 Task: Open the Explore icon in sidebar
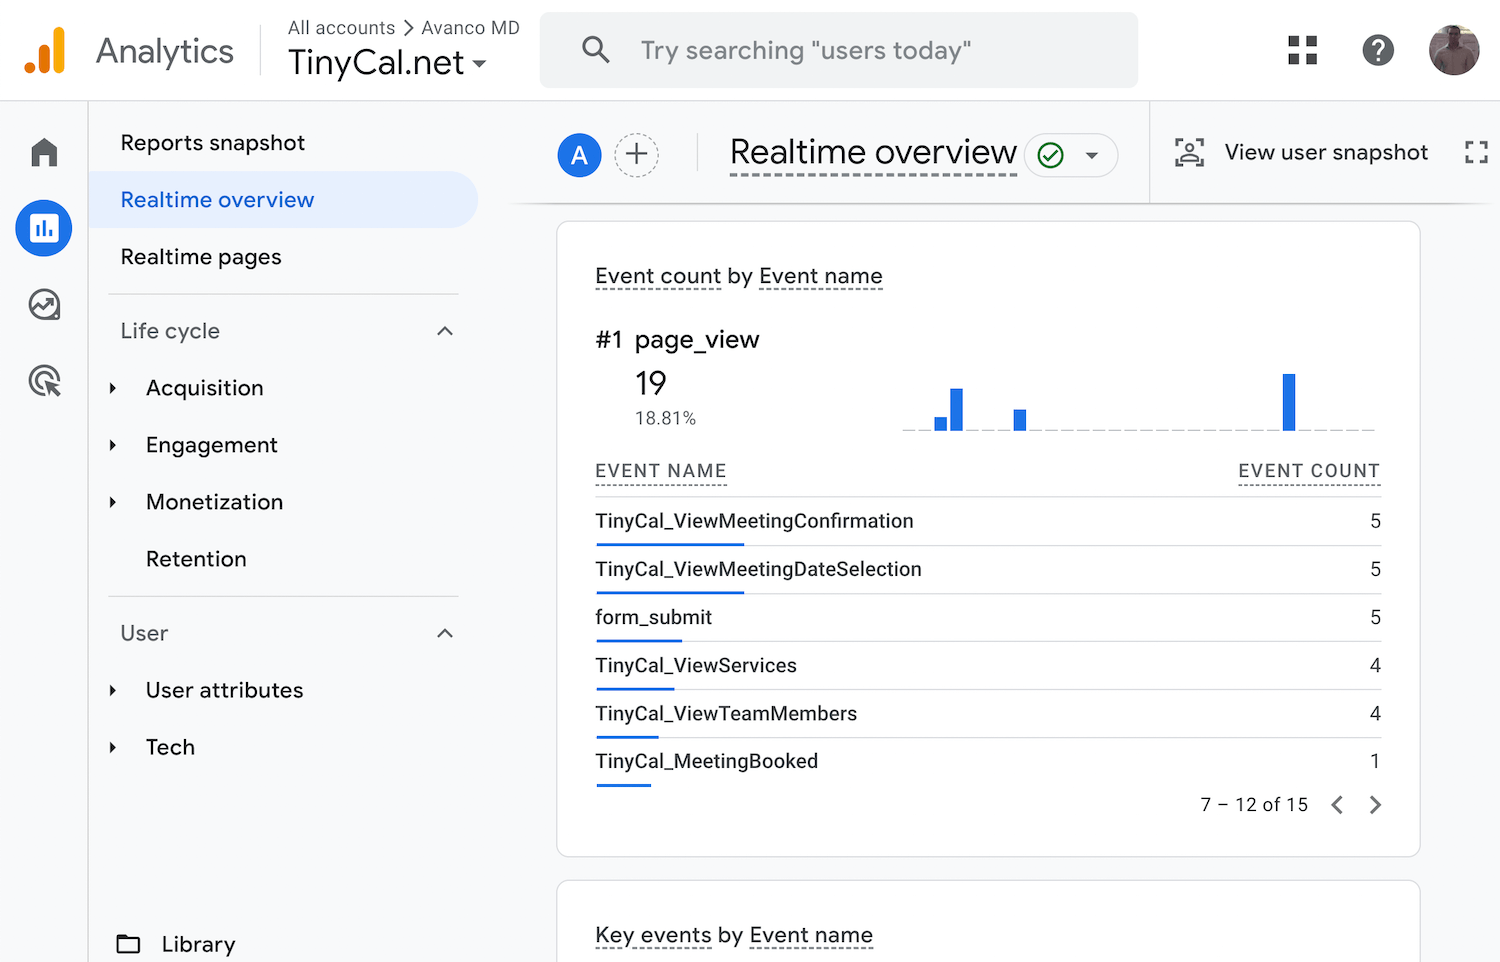coord(44,304)
